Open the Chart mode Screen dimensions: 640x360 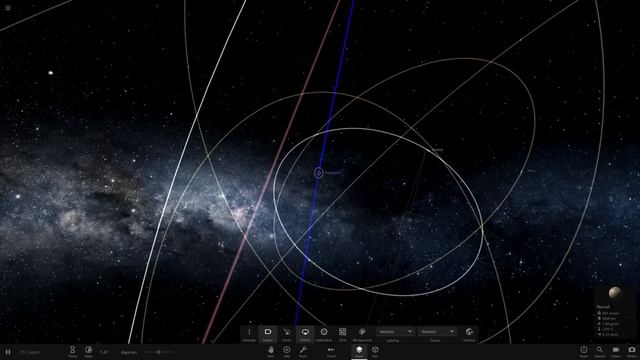[331, 351]
